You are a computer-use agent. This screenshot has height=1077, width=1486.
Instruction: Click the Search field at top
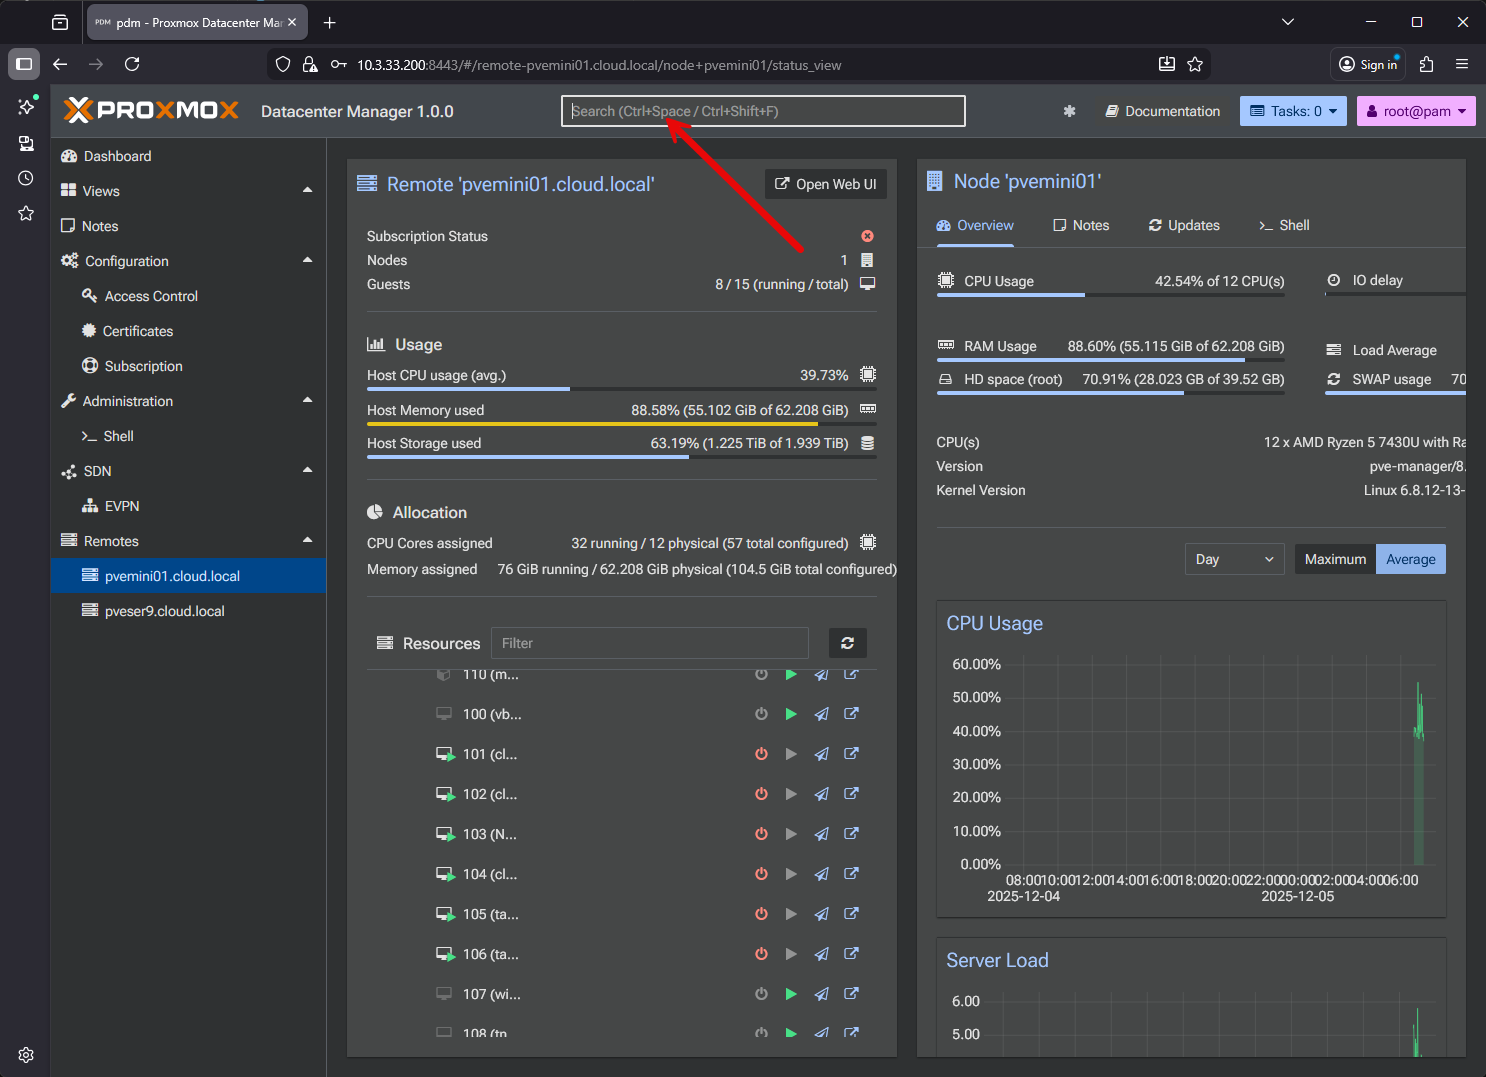pyautogui.click(x=762, y=111)
